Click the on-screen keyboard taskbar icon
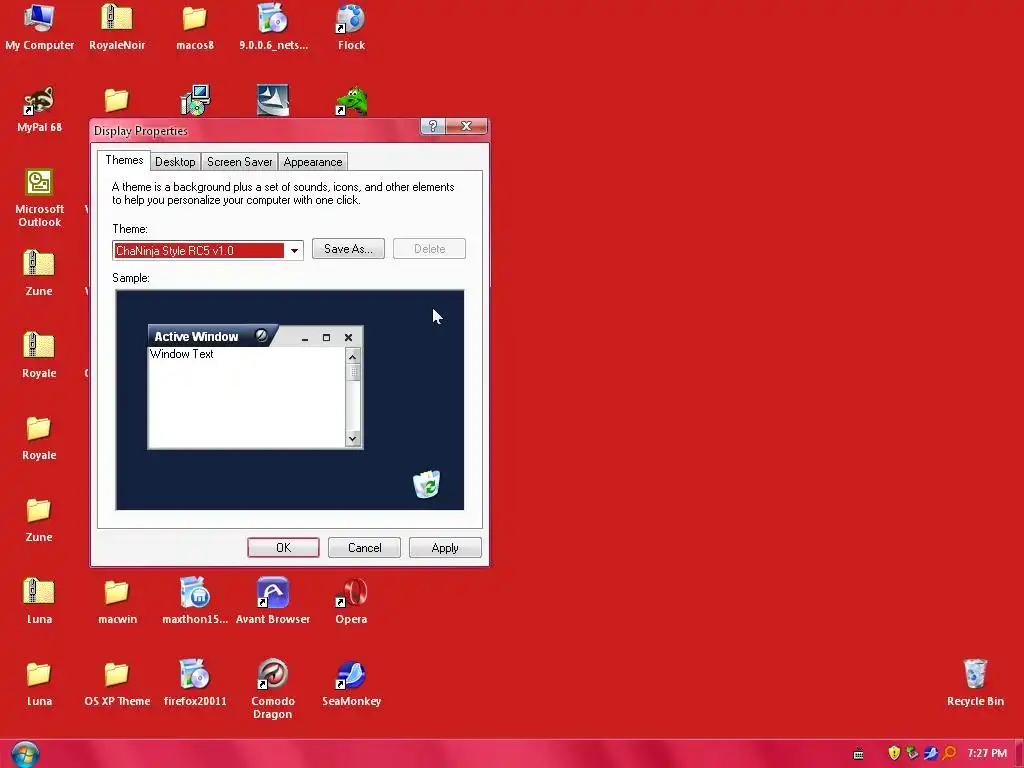The width and height of the screenshot is (1024, 768). tap(859, 754)
